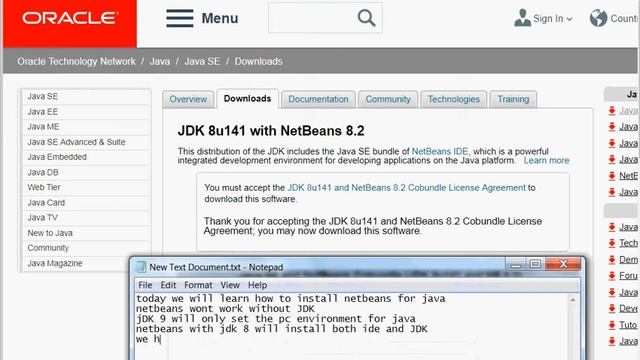This screenshot has width=640, height=360.
Task: Open Java Embedded sidebar item
Action: click(86, 157)
